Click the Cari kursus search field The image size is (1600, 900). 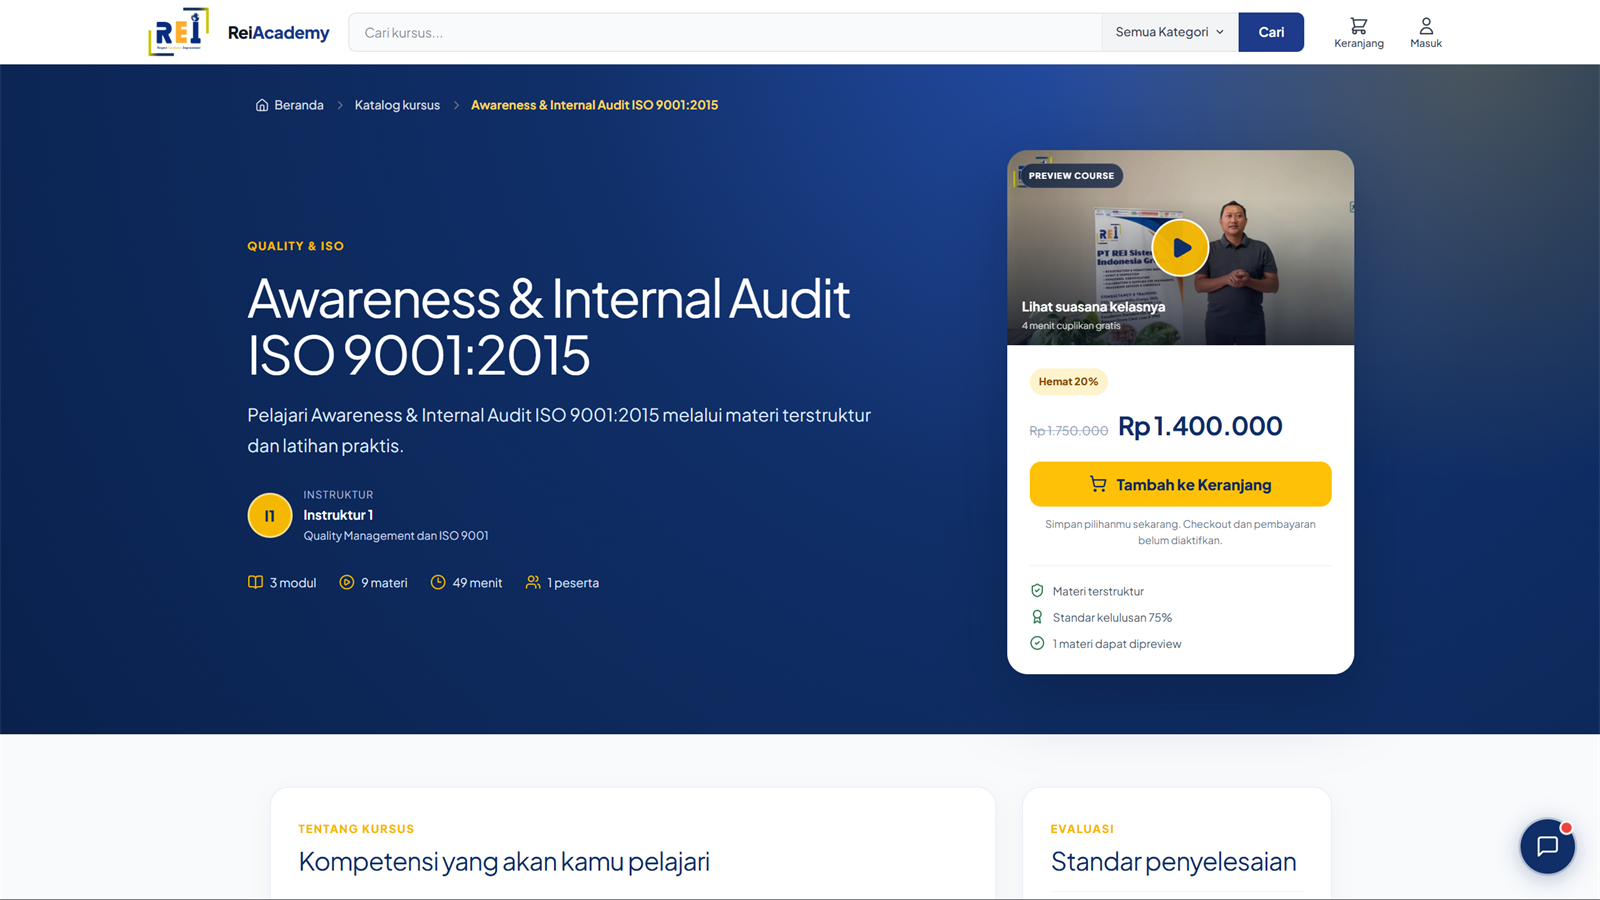tap(725, 32)
